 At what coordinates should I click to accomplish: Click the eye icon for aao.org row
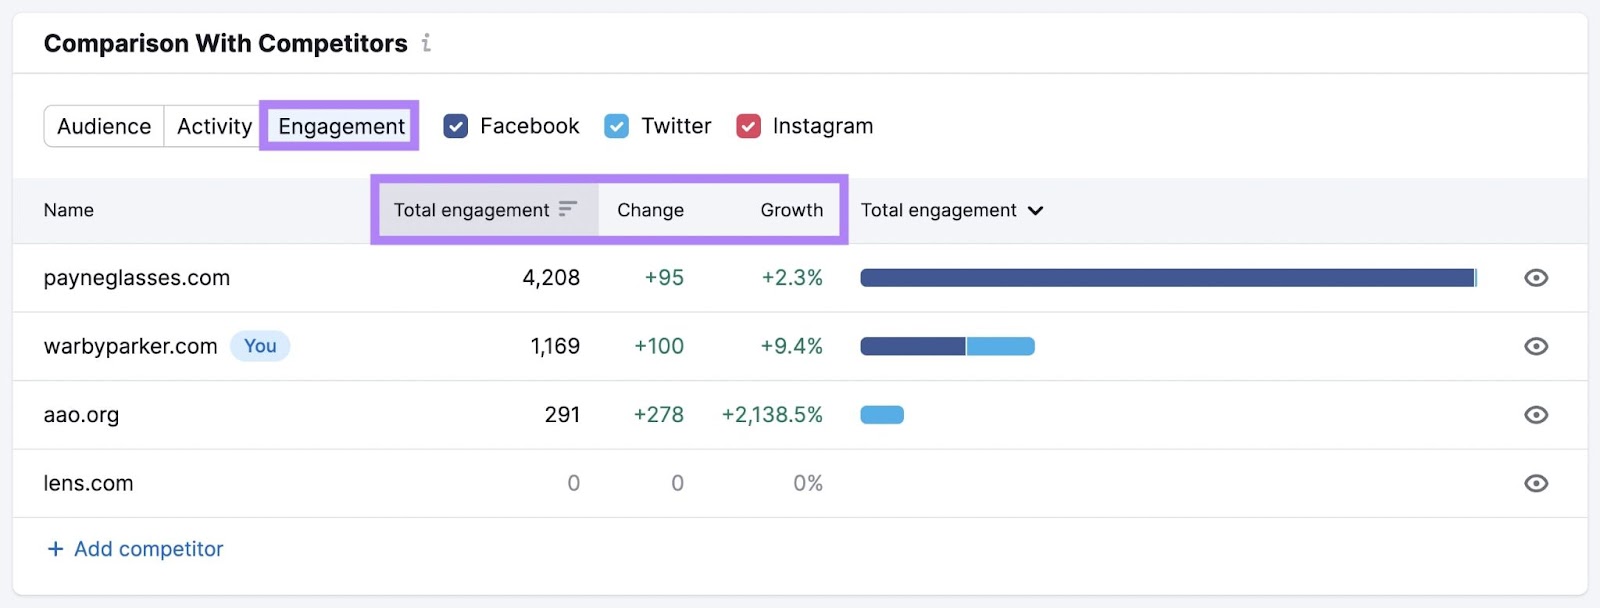pos(1537,414)
